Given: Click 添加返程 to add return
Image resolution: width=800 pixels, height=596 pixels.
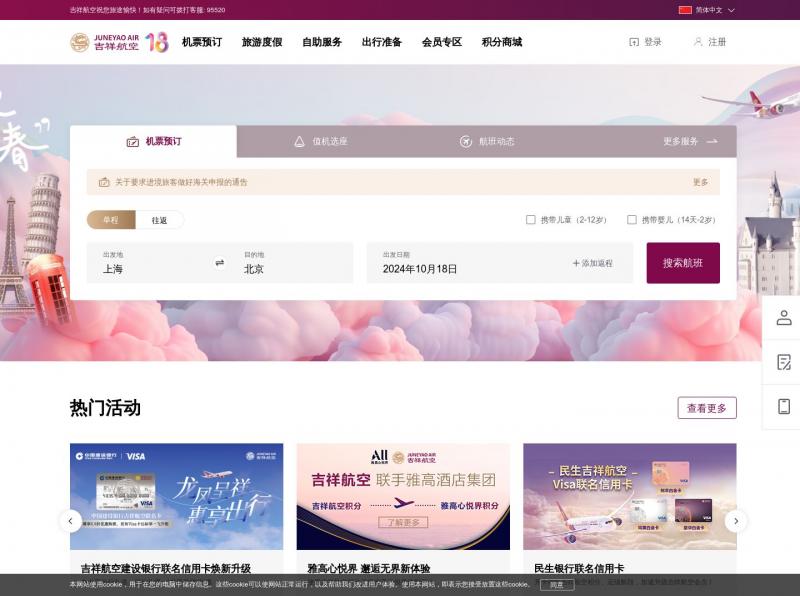Looking at the screenshot, I should tap(592, 263).
